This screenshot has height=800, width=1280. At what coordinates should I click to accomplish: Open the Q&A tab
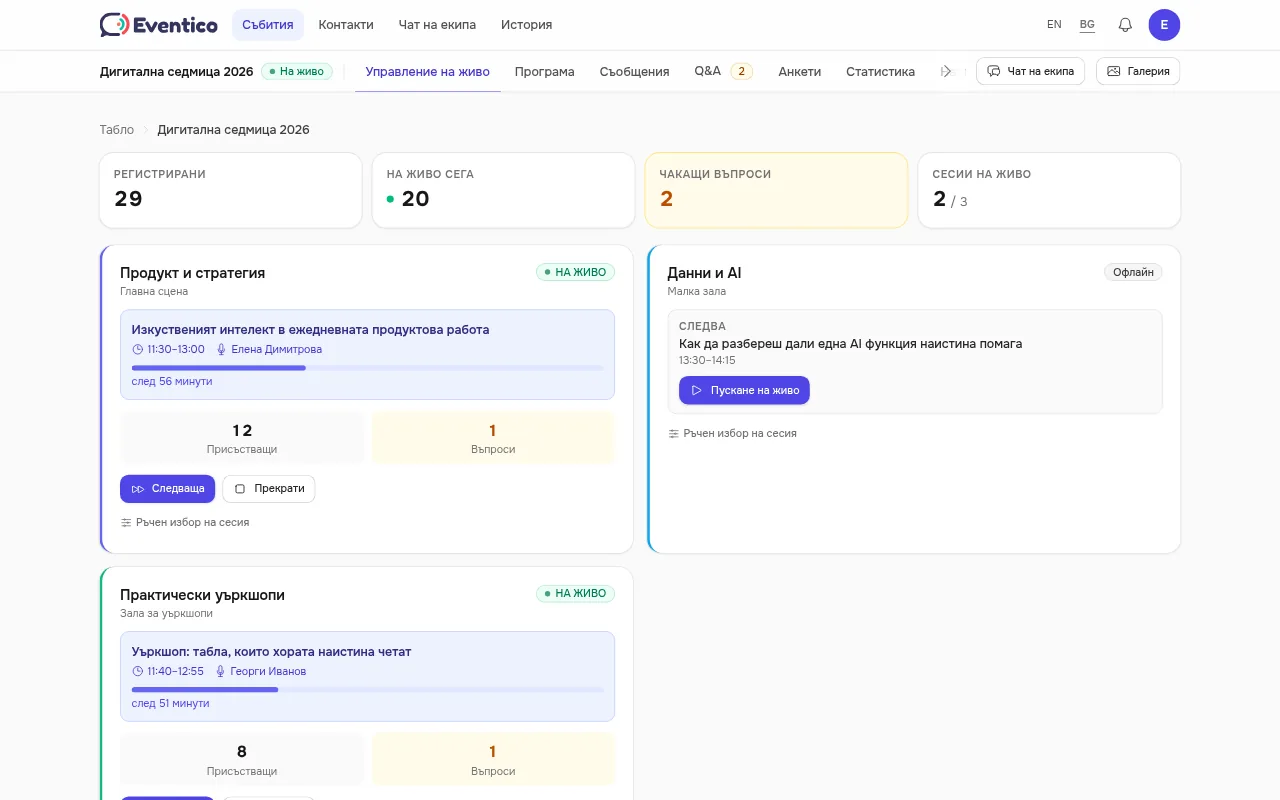(724, 72)
